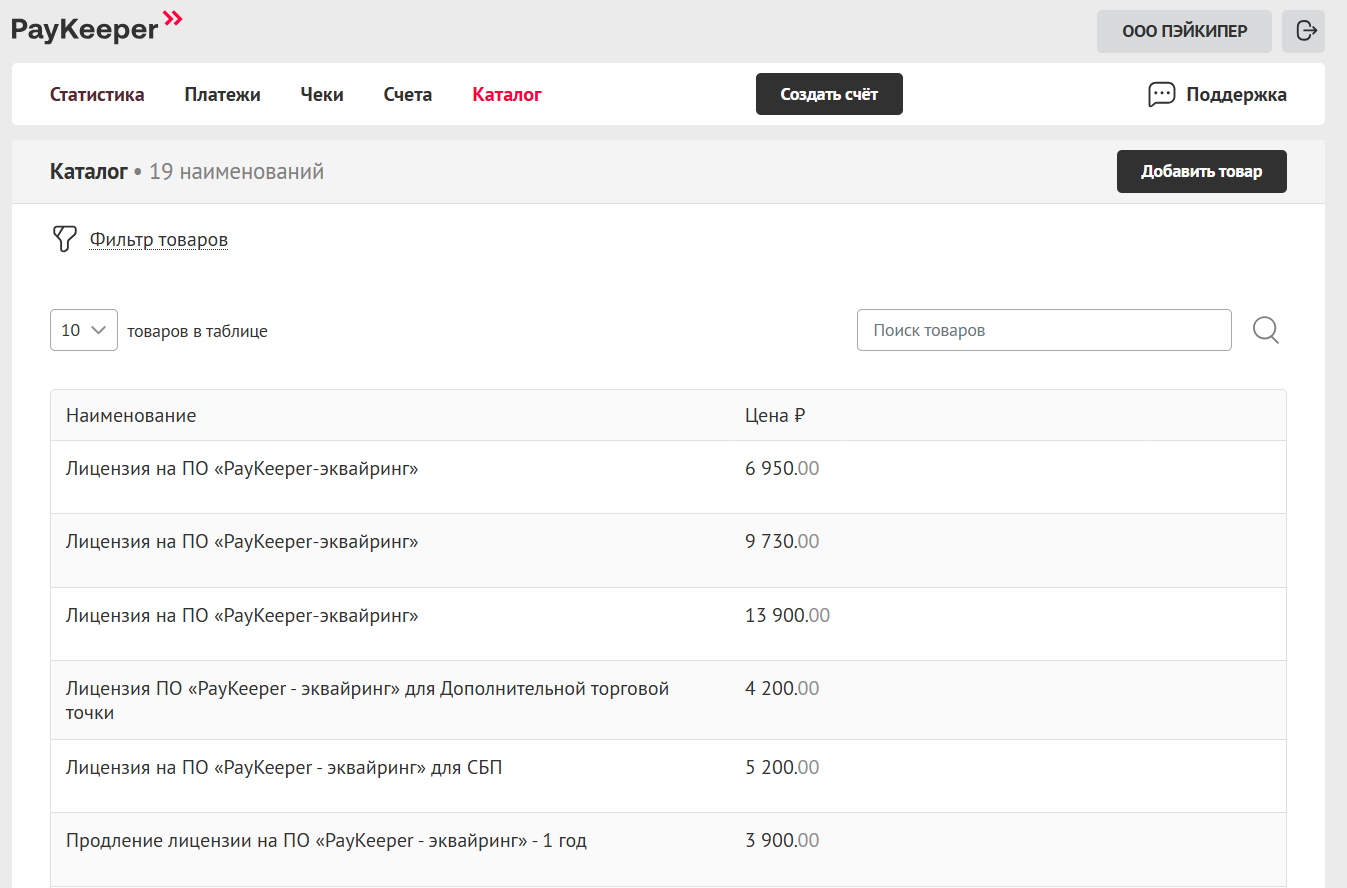The height and width of the screenshot is (888, 1347).
Task: Click the Добавить товар button
Action: (x=1201, y=171)
